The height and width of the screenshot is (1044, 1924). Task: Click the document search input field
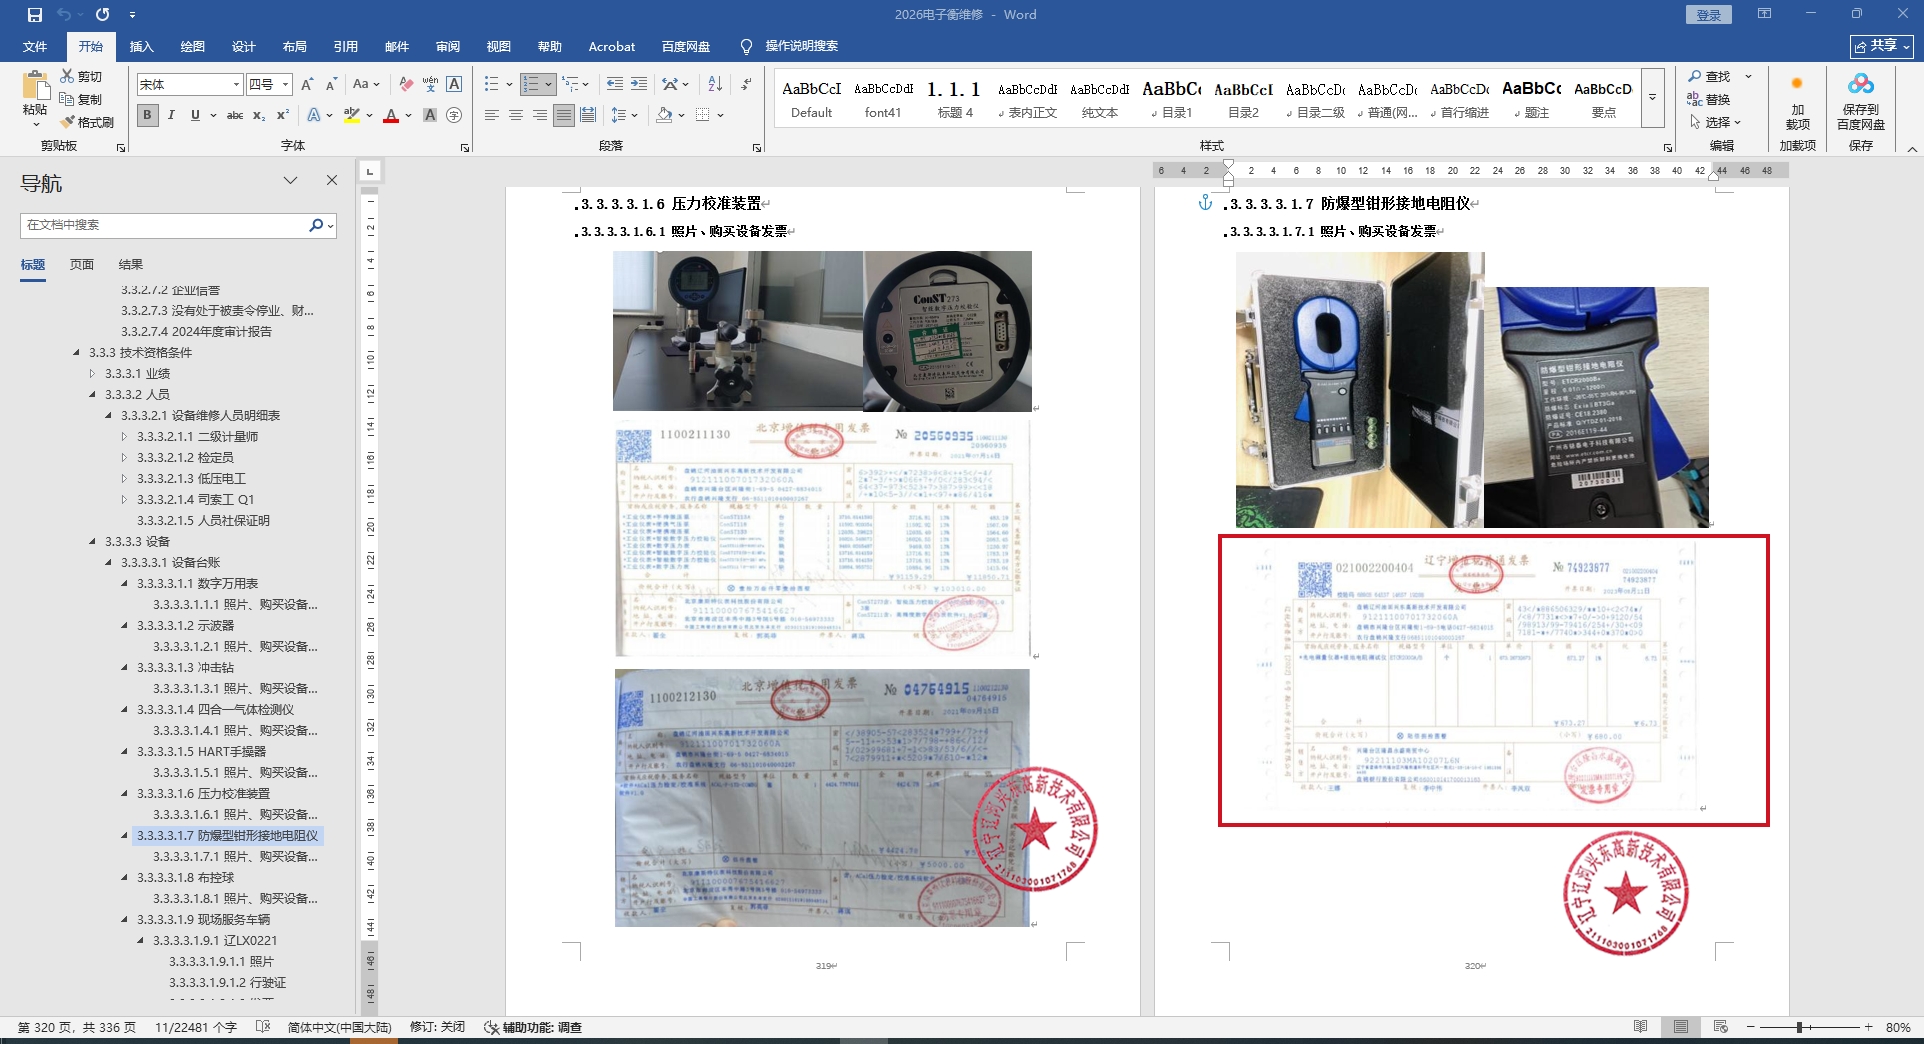pos(165,225)
